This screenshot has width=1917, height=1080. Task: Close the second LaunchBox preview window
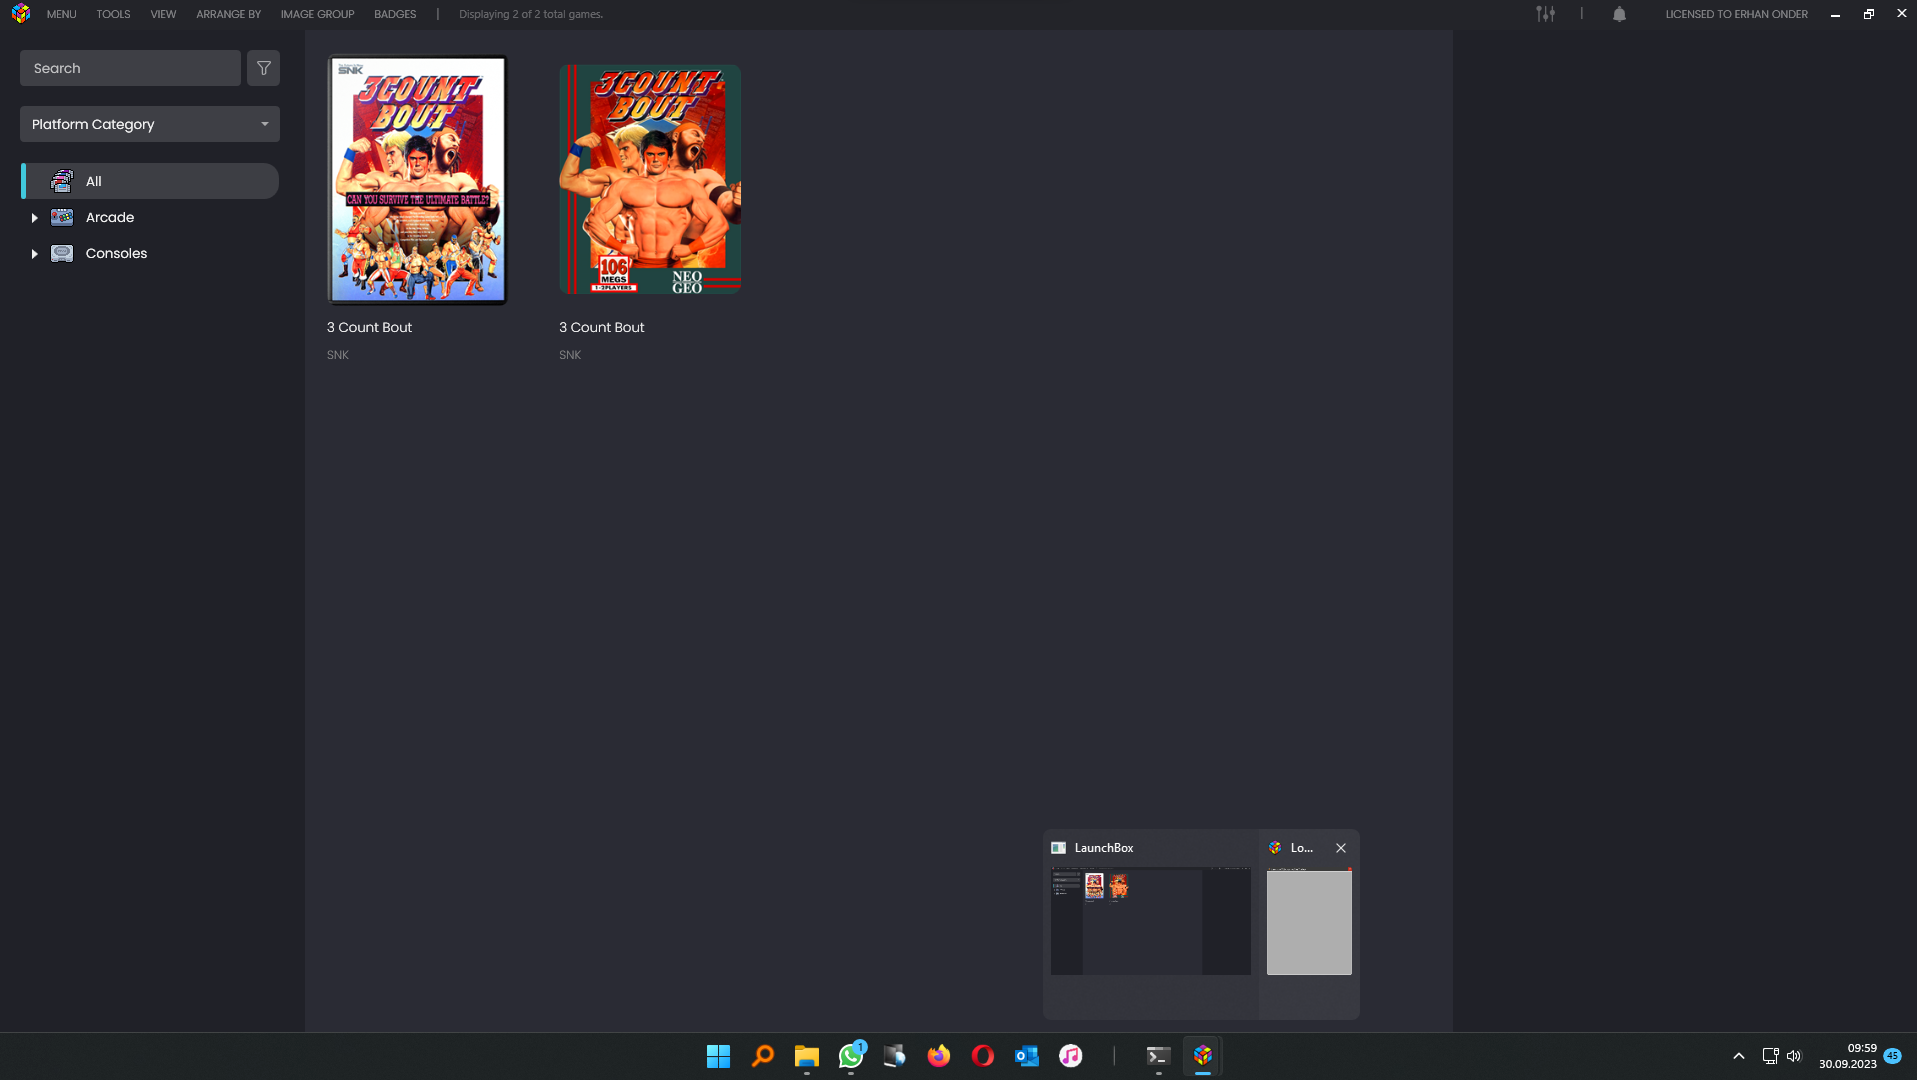1341,848
